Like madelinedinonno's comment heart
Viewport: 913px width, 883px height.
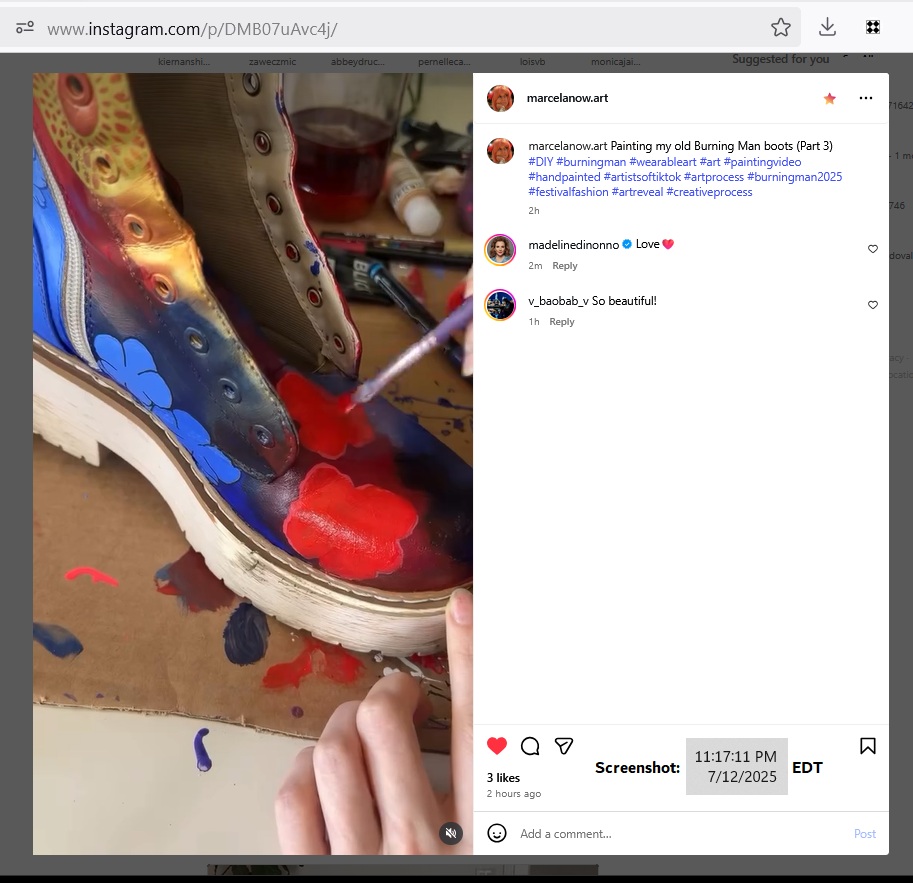873,249
